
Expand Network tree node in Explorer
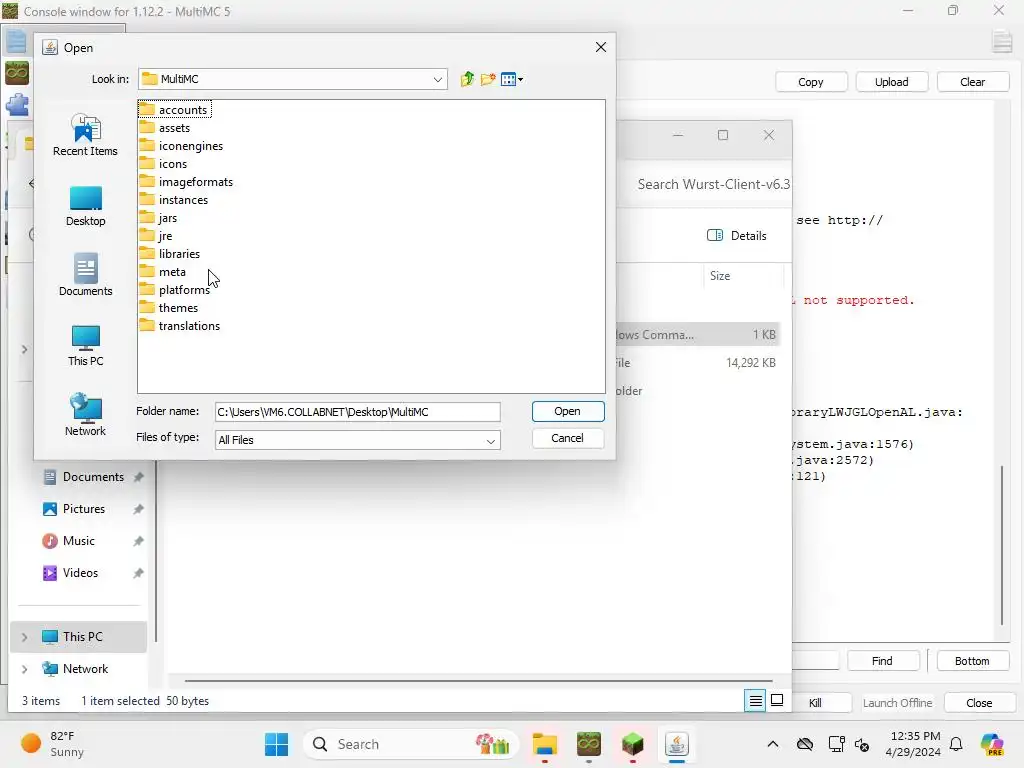pos(25,669)
